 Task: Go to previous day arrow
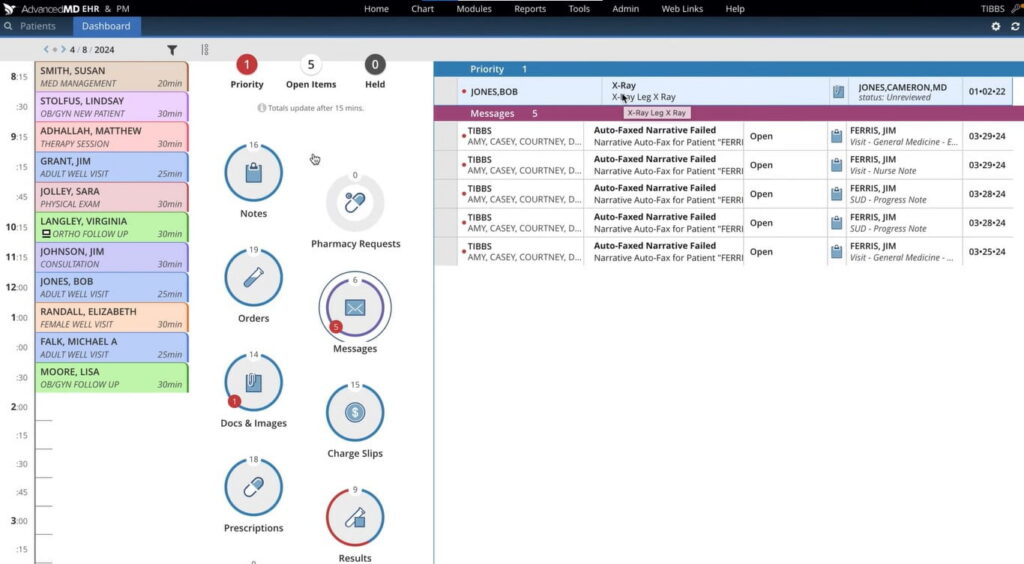(46, 49)
